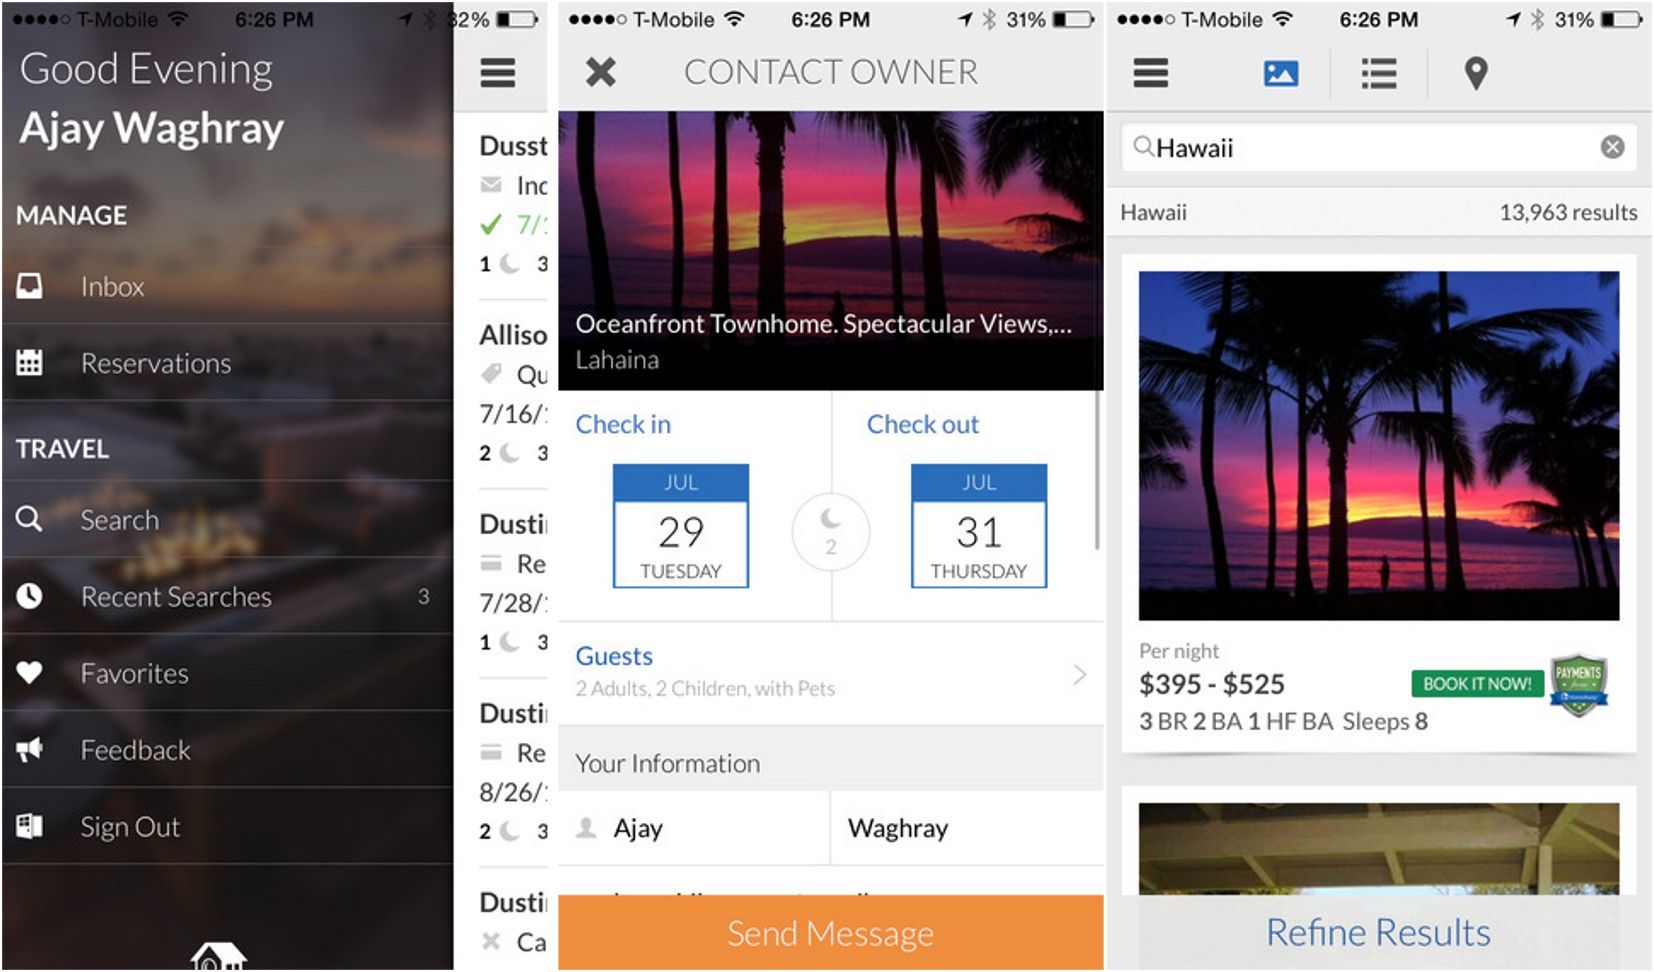Open hamburger menu in search results screen

coord(1150,73)
